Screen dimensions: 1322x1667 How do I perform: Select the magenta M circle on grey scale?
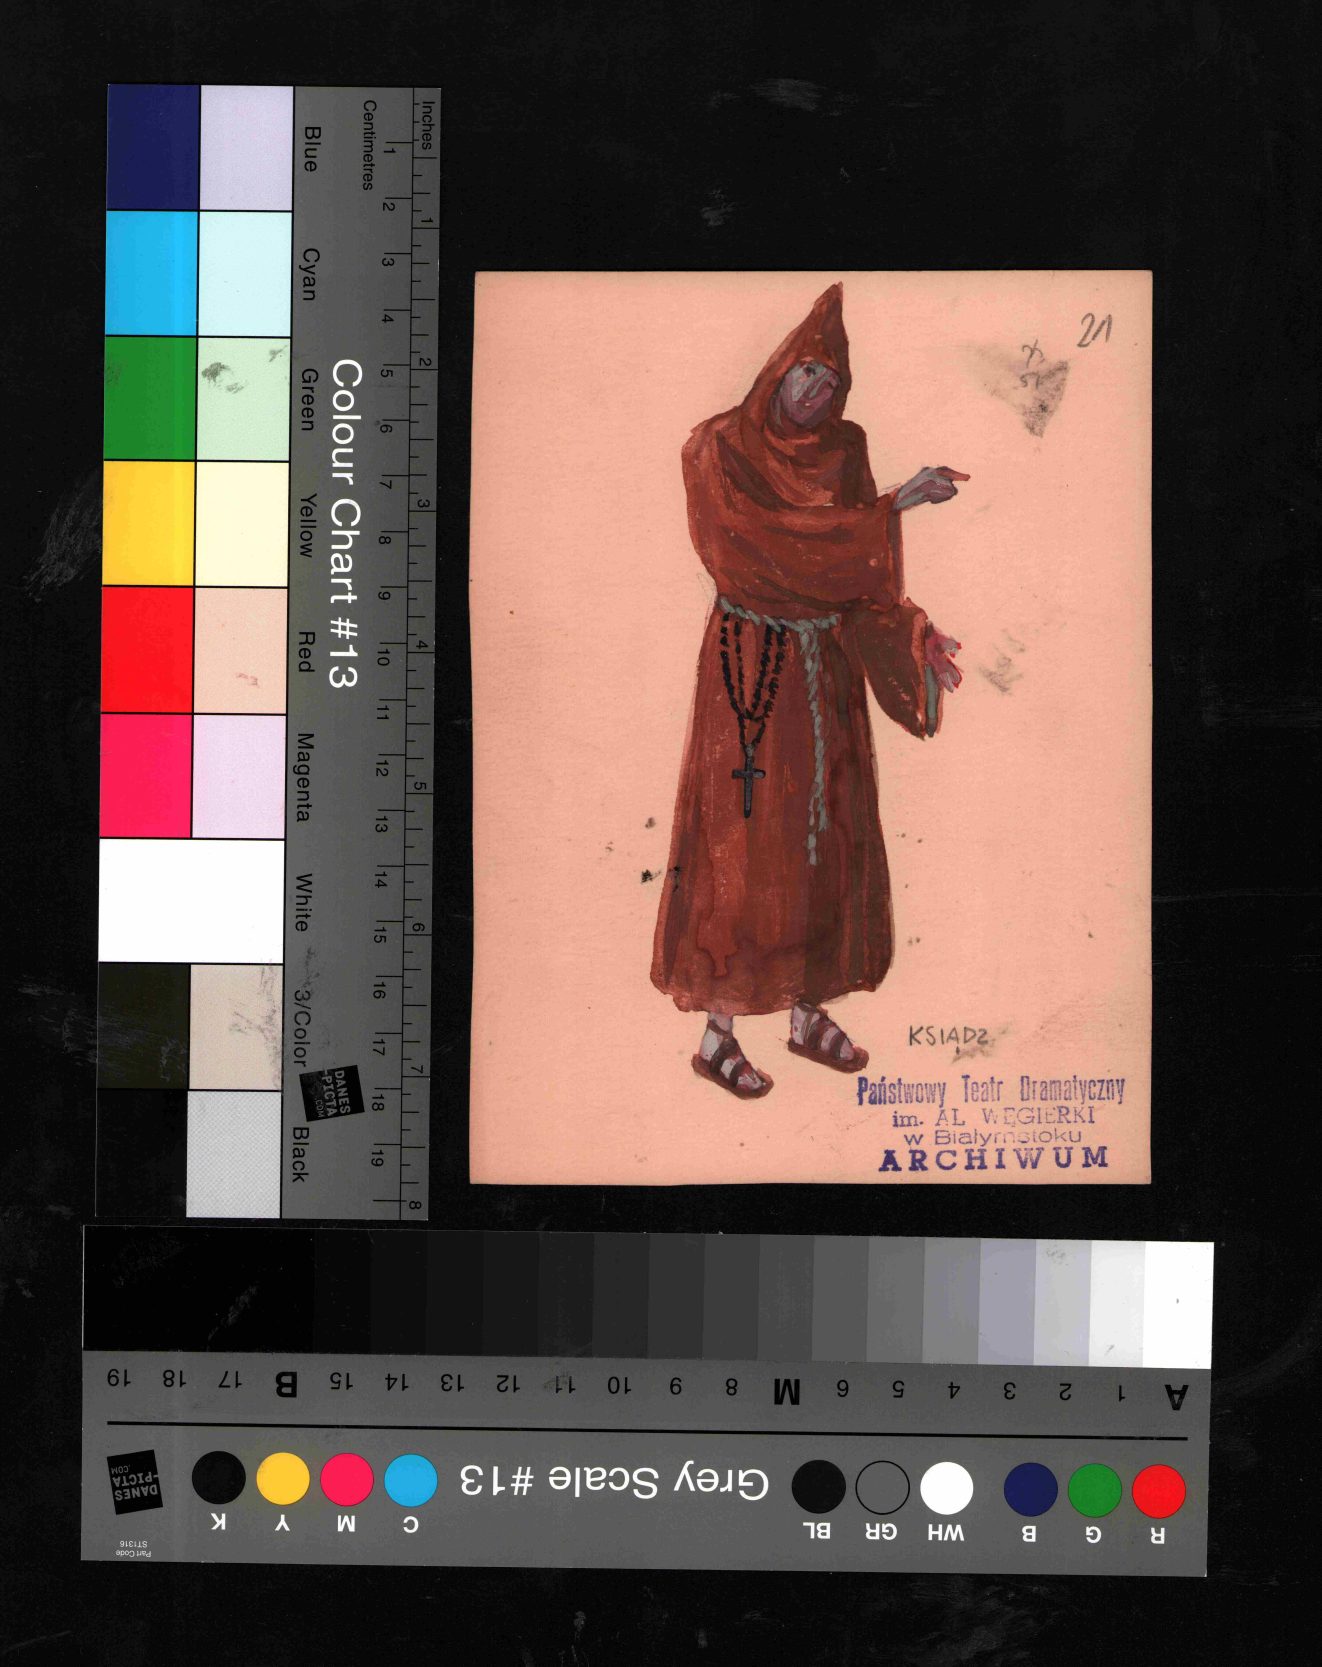coord(347,1480)
